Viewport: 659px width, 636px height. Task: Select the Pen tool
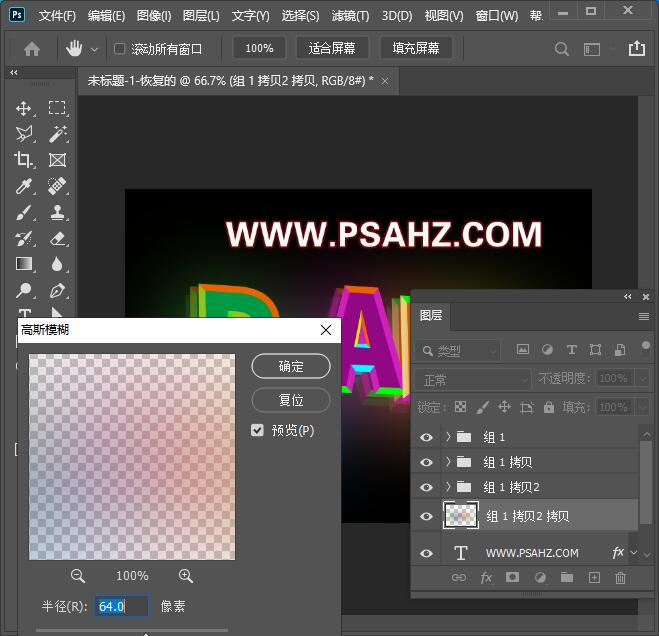pyautogui.click(x=57, y=290)
